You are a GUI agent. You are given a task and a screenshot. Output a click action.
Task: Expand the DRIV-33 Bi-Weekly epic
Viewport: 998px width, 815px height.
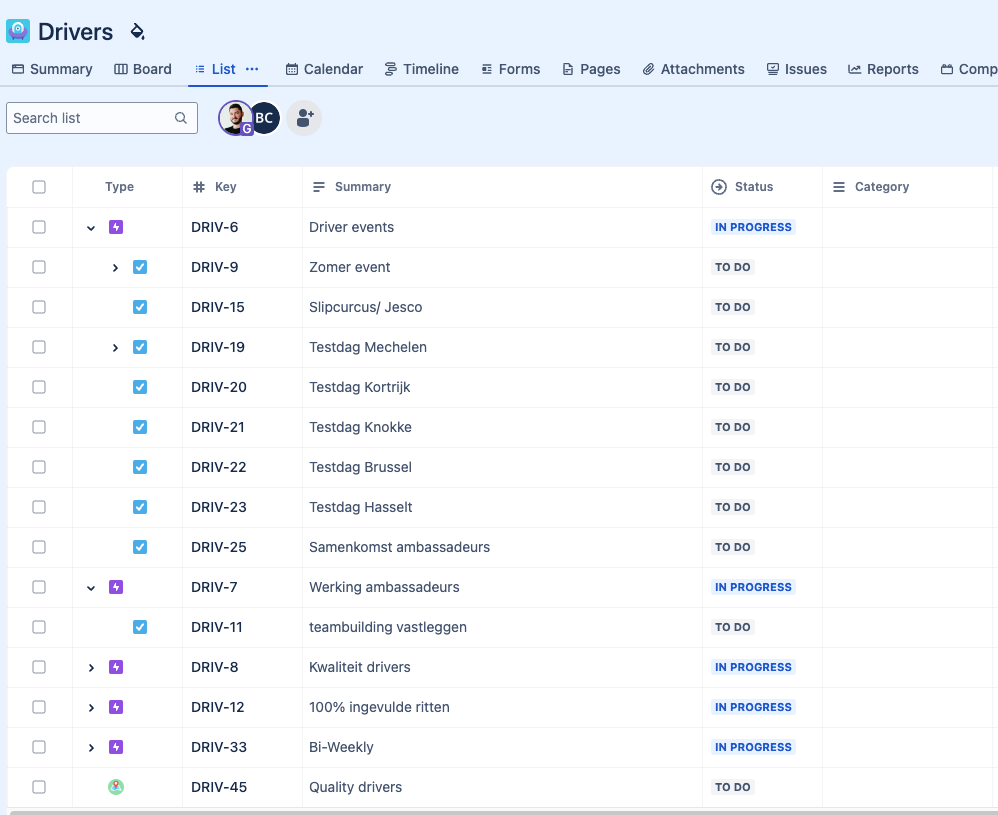(91, 748)
